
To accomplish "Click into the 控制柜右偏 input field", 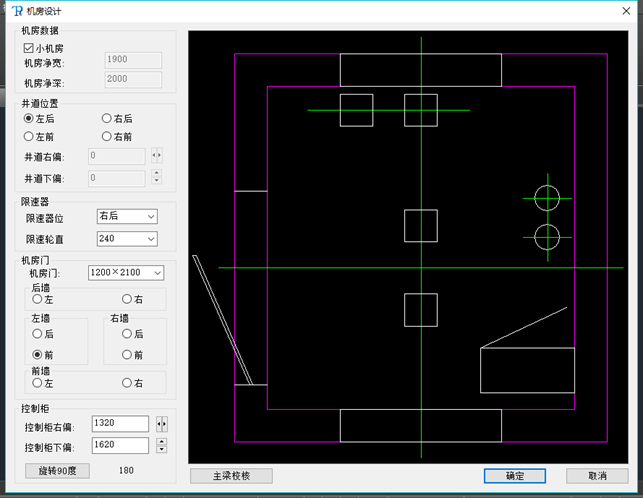I will pos(120,424).
